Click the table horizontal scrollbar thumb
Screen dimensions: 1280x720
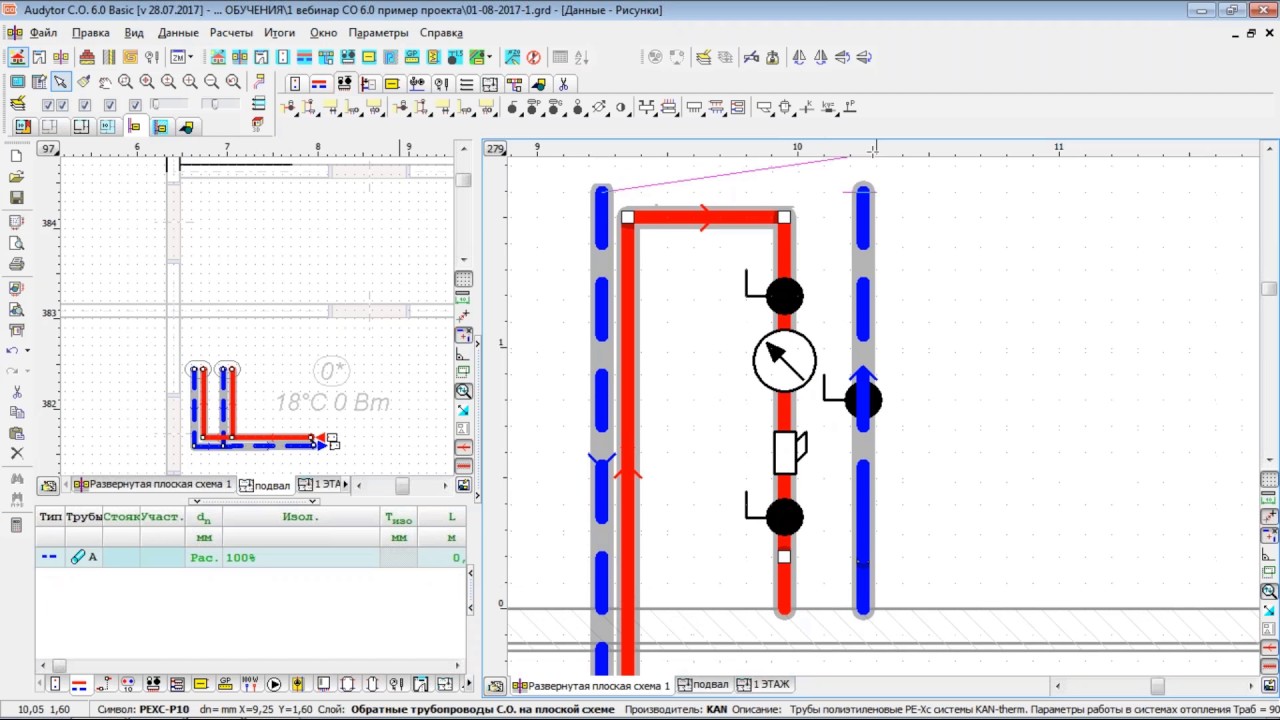coord(58,665)
